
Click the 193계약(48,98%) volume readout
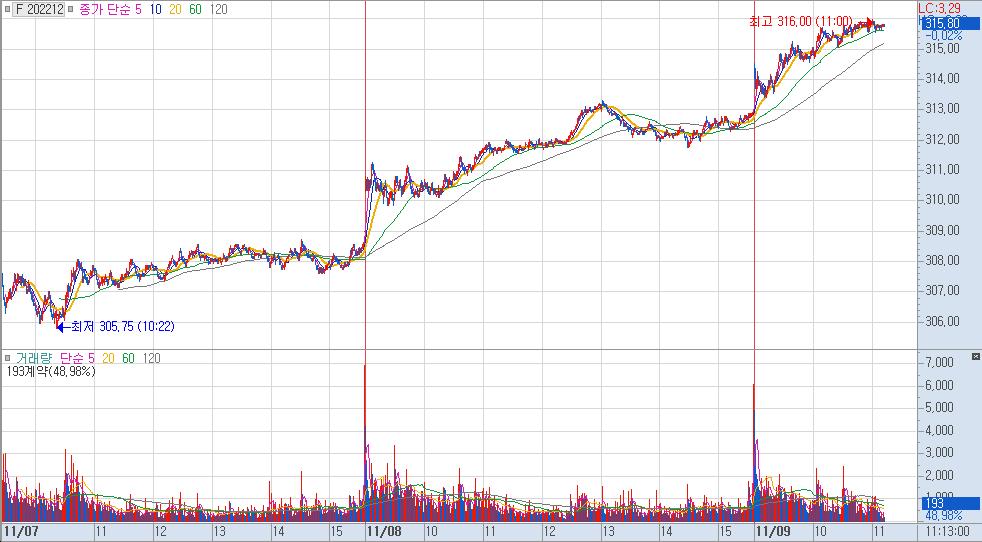[51, 372]
